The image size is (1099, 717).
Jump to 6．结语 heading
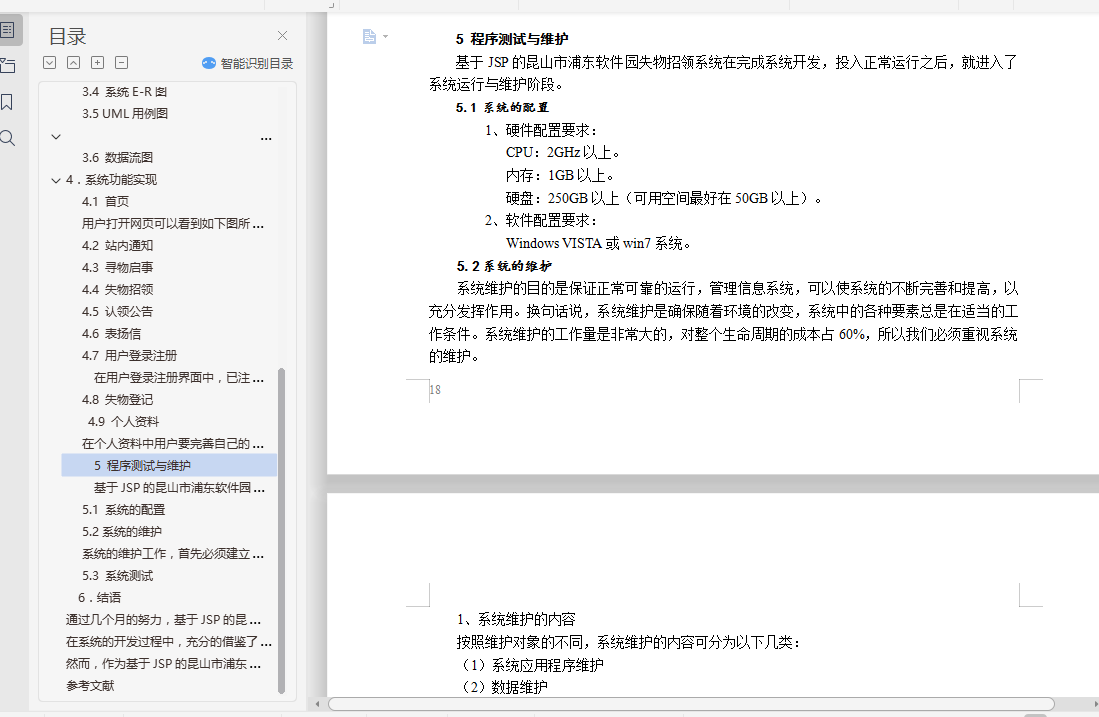[99, 598]
